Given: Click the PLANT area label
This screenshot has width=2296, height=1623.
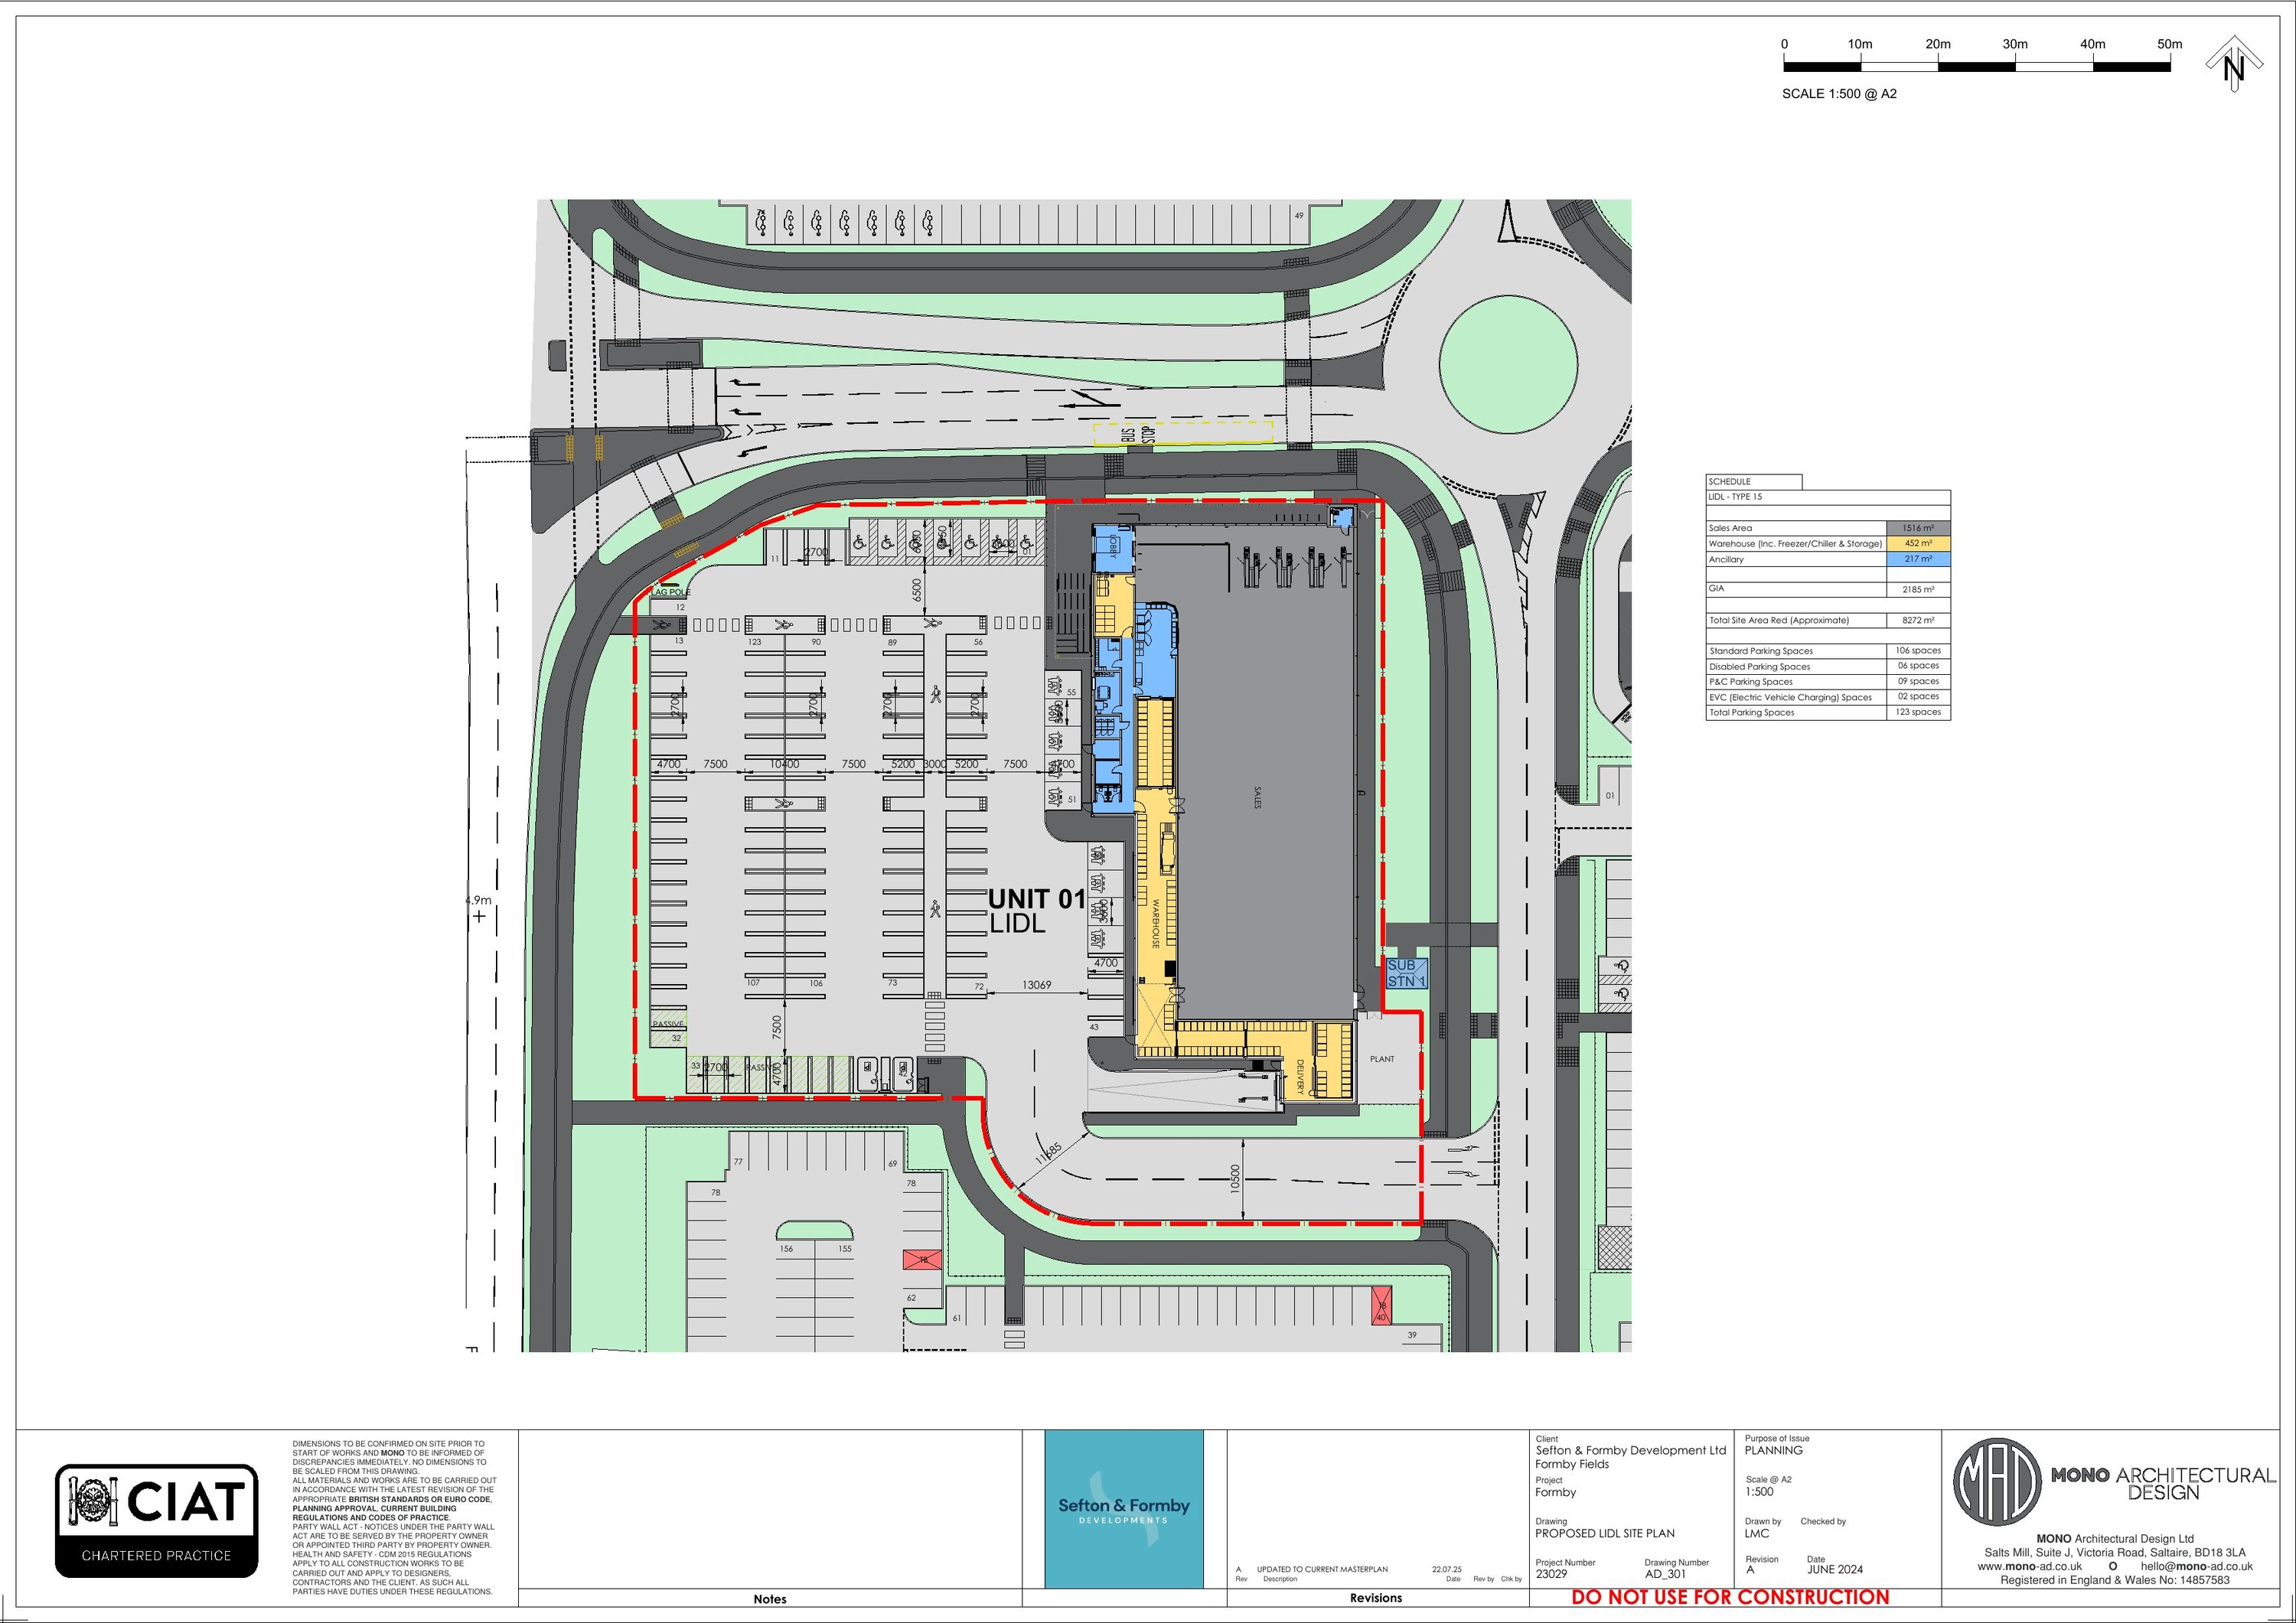Looking at the screenshot, I should tap(1381, 1059).
